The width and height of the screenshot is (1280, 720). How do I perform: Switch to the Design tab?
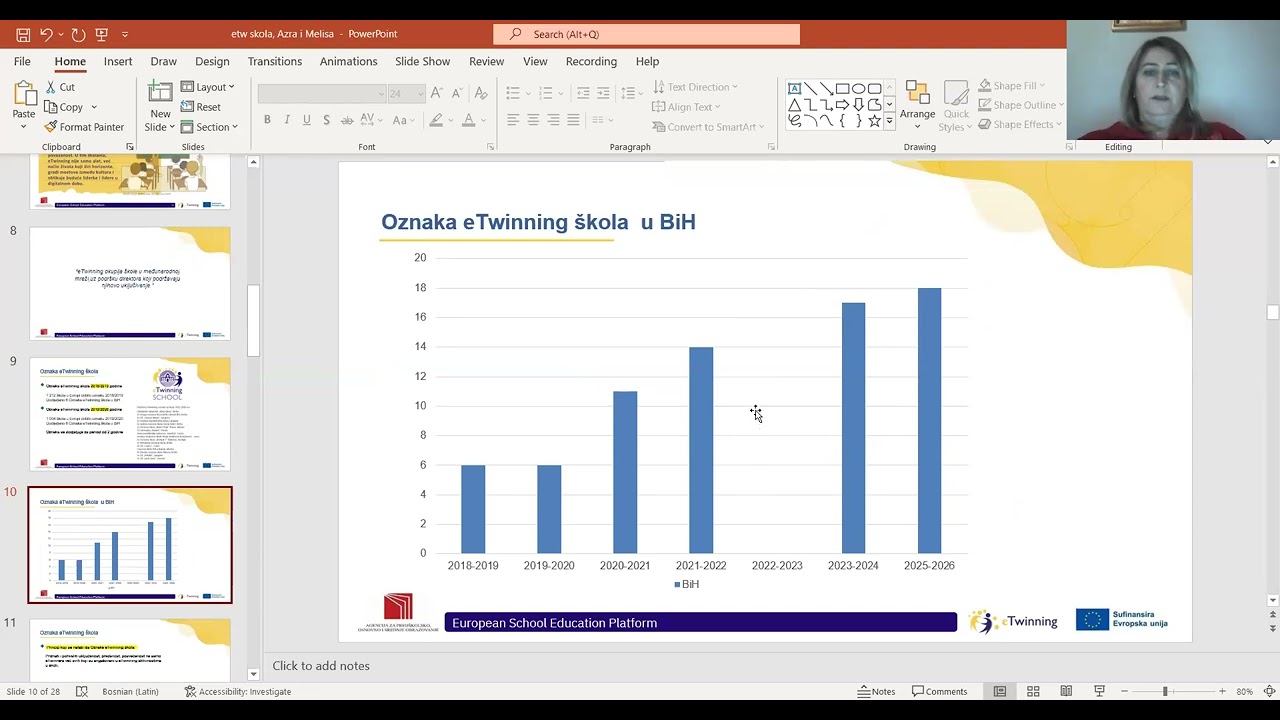pyautogui.click(x=212, y=61)
